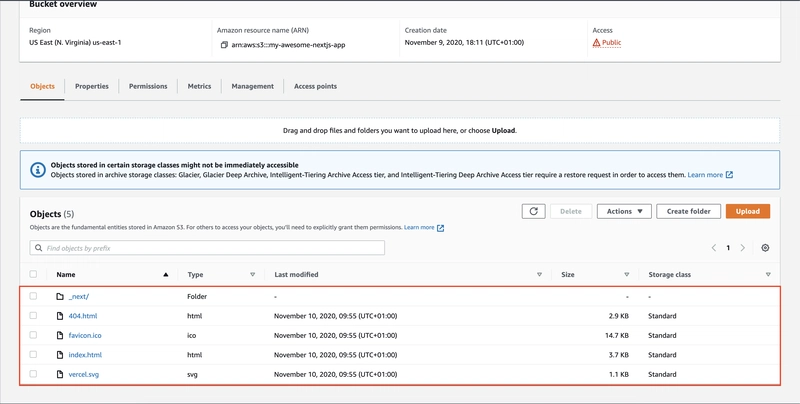Click the vercel.svg file icon

[x=60, y=374]
